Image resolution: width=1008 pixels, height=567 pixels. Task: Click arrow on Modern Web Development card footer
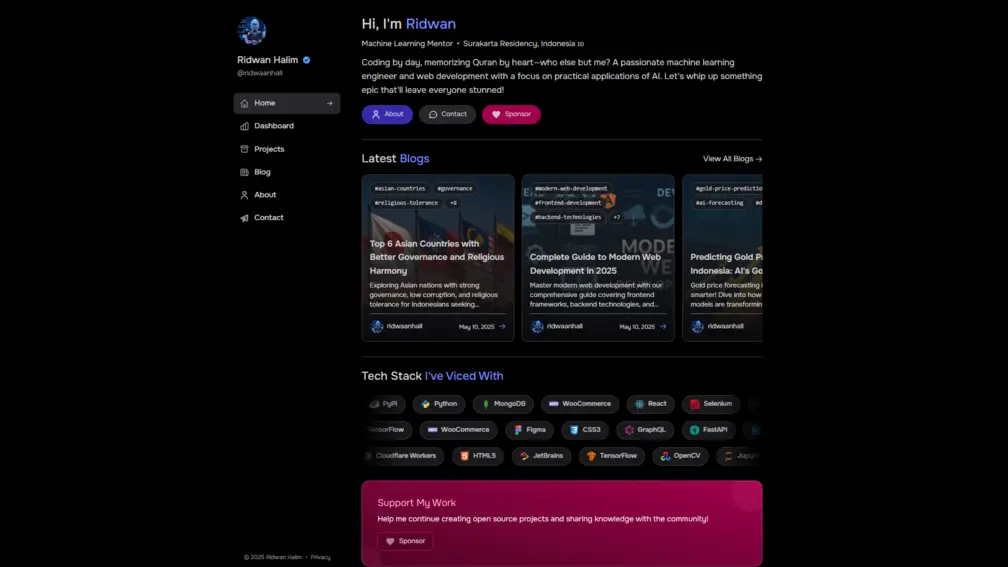[x=663, y=327]
